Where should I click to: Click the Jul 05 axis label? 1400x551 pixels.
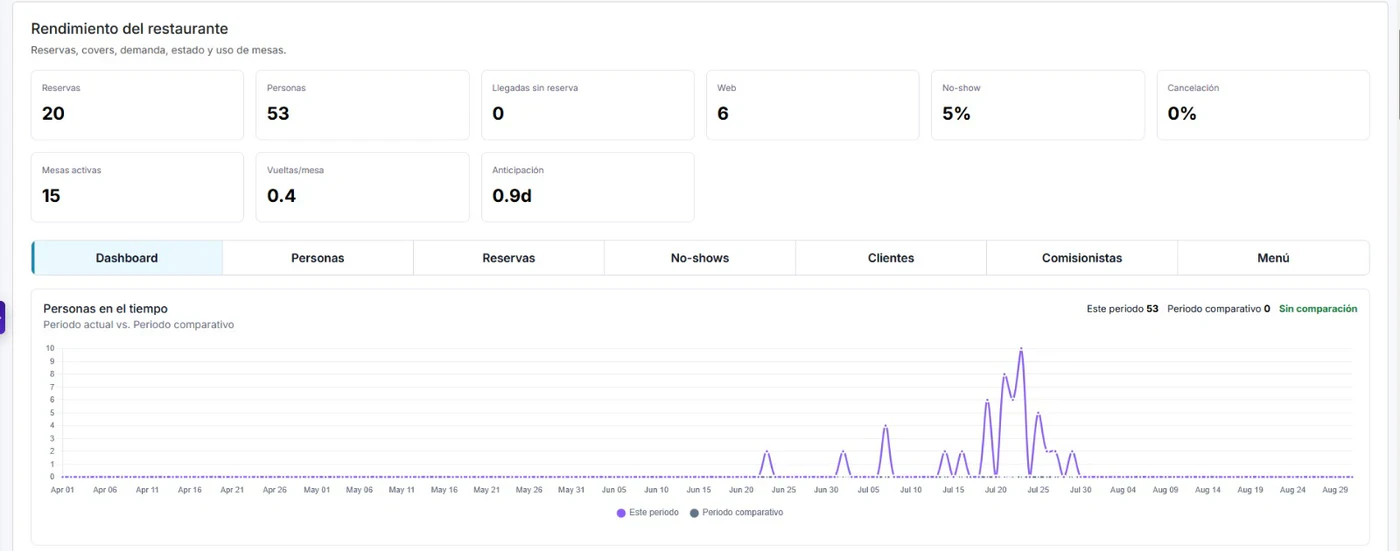(869, 490)
